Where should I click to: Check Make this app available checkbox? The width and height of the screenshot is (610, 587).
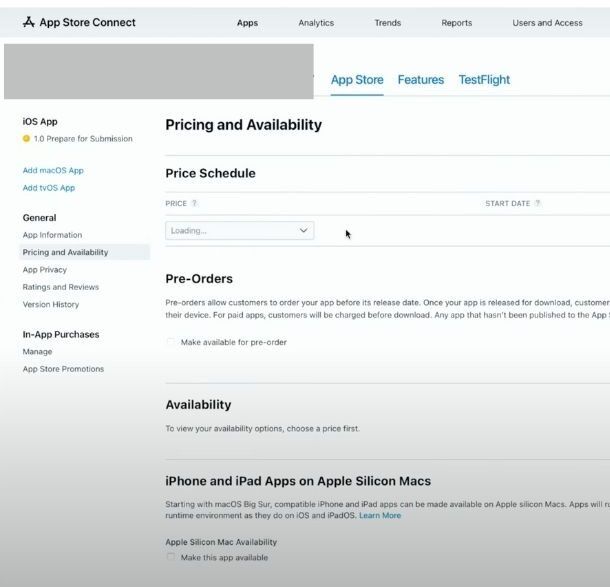pyautogui.click(x=170, y=557)
